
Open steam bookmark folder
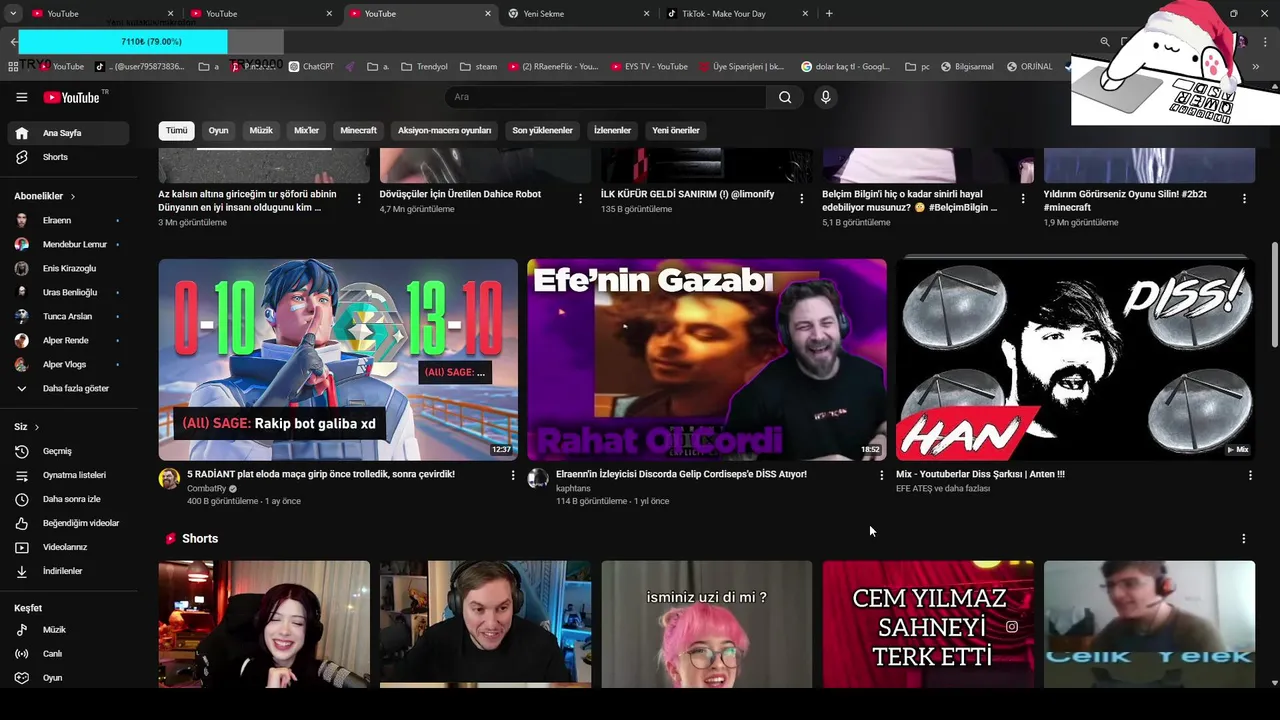coord(478,67)
